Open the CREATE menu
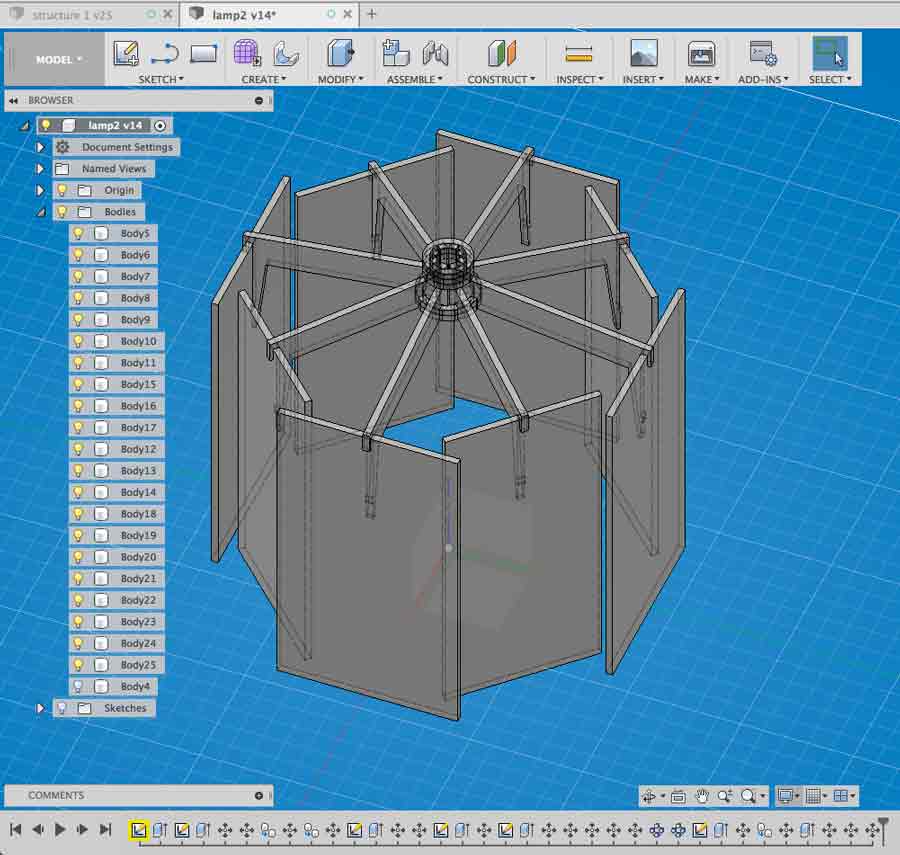Image resolution: width=900 pixels, height=855 pixels. 263,79
